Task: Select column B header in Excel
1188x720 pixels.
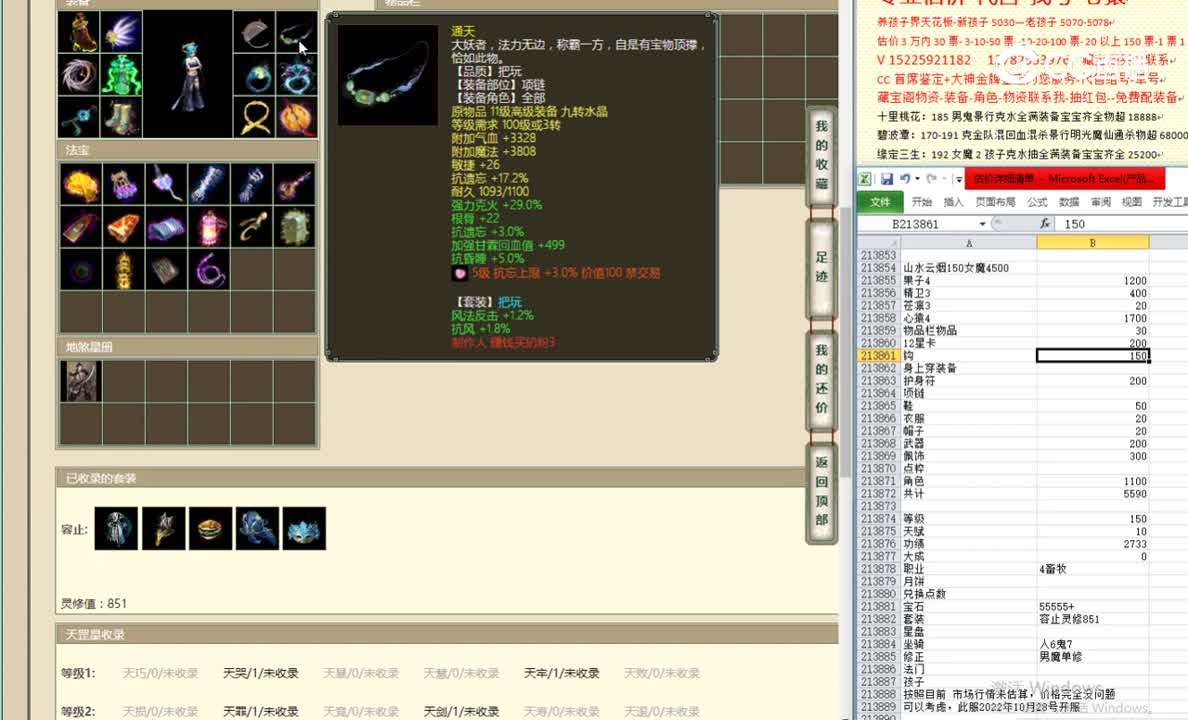Action: [x=1093, y=243]
